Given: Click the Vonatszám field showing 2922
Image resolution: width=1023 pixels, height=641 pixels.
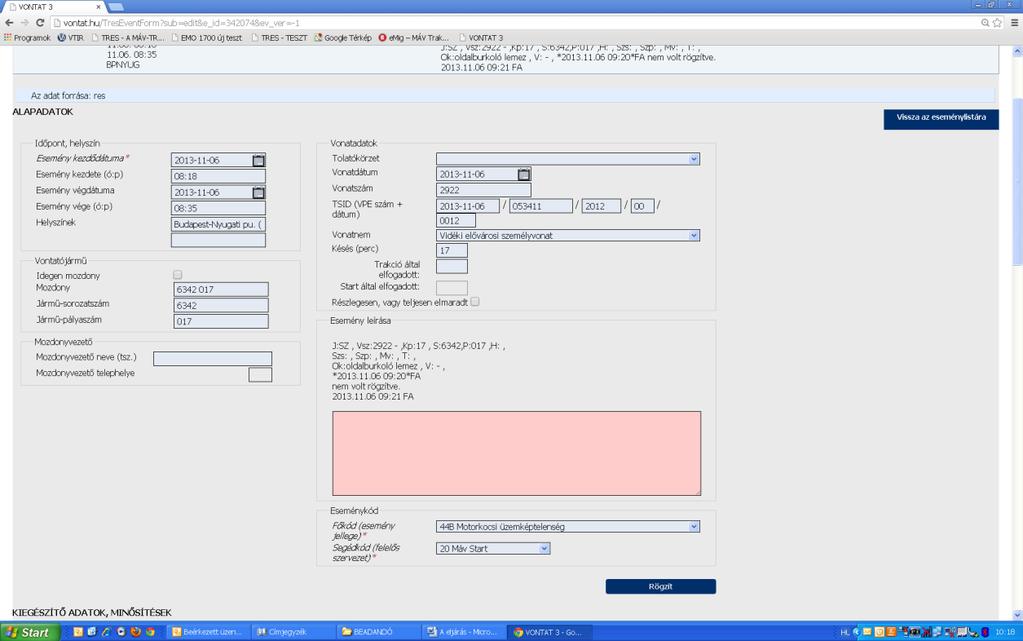Looking at the screenshot, I should [x=483, y=190].
